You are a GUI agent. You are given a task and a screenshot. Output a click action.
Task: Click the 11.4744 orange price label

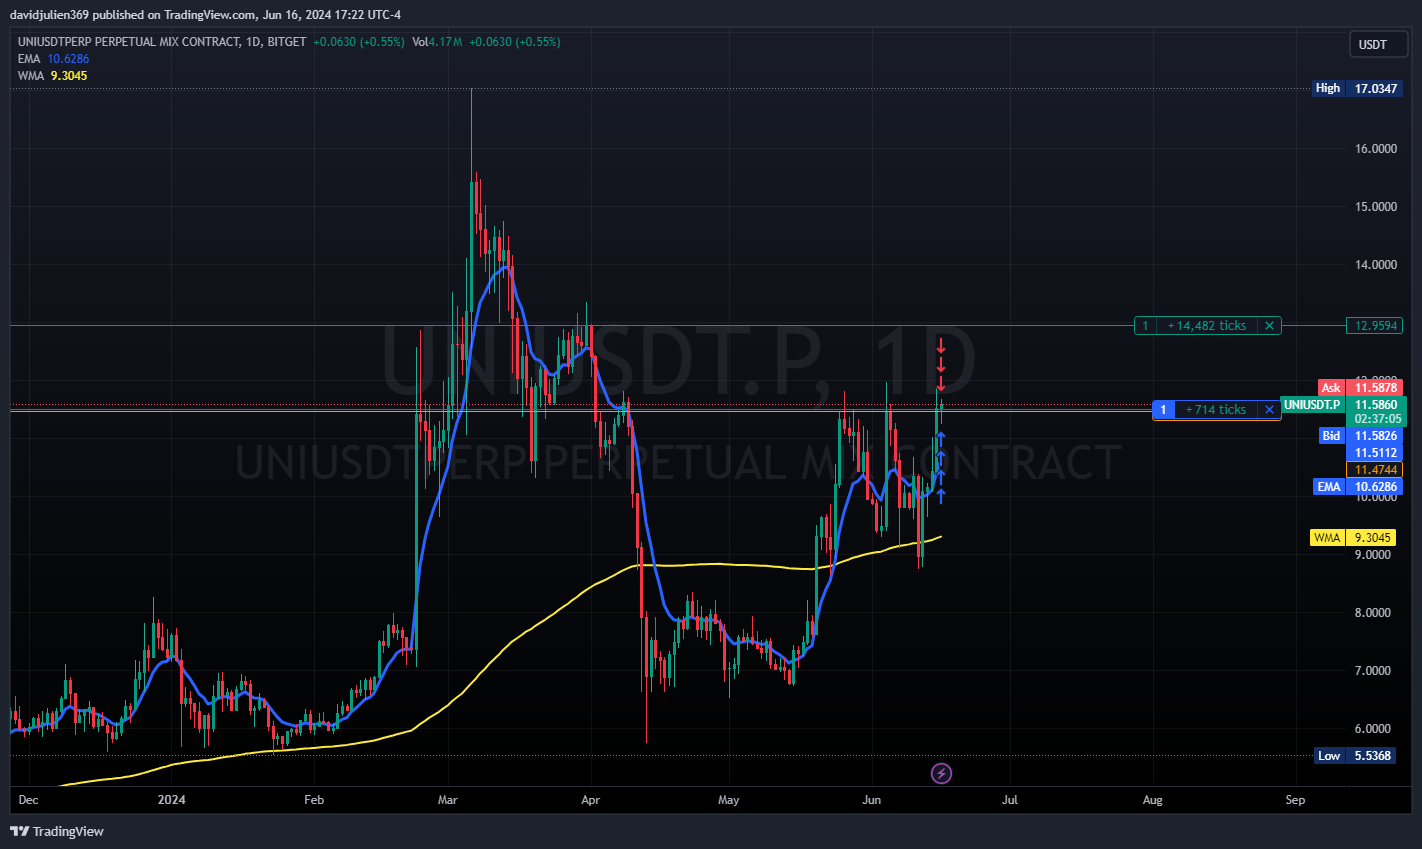click(x=1375, y=469)
